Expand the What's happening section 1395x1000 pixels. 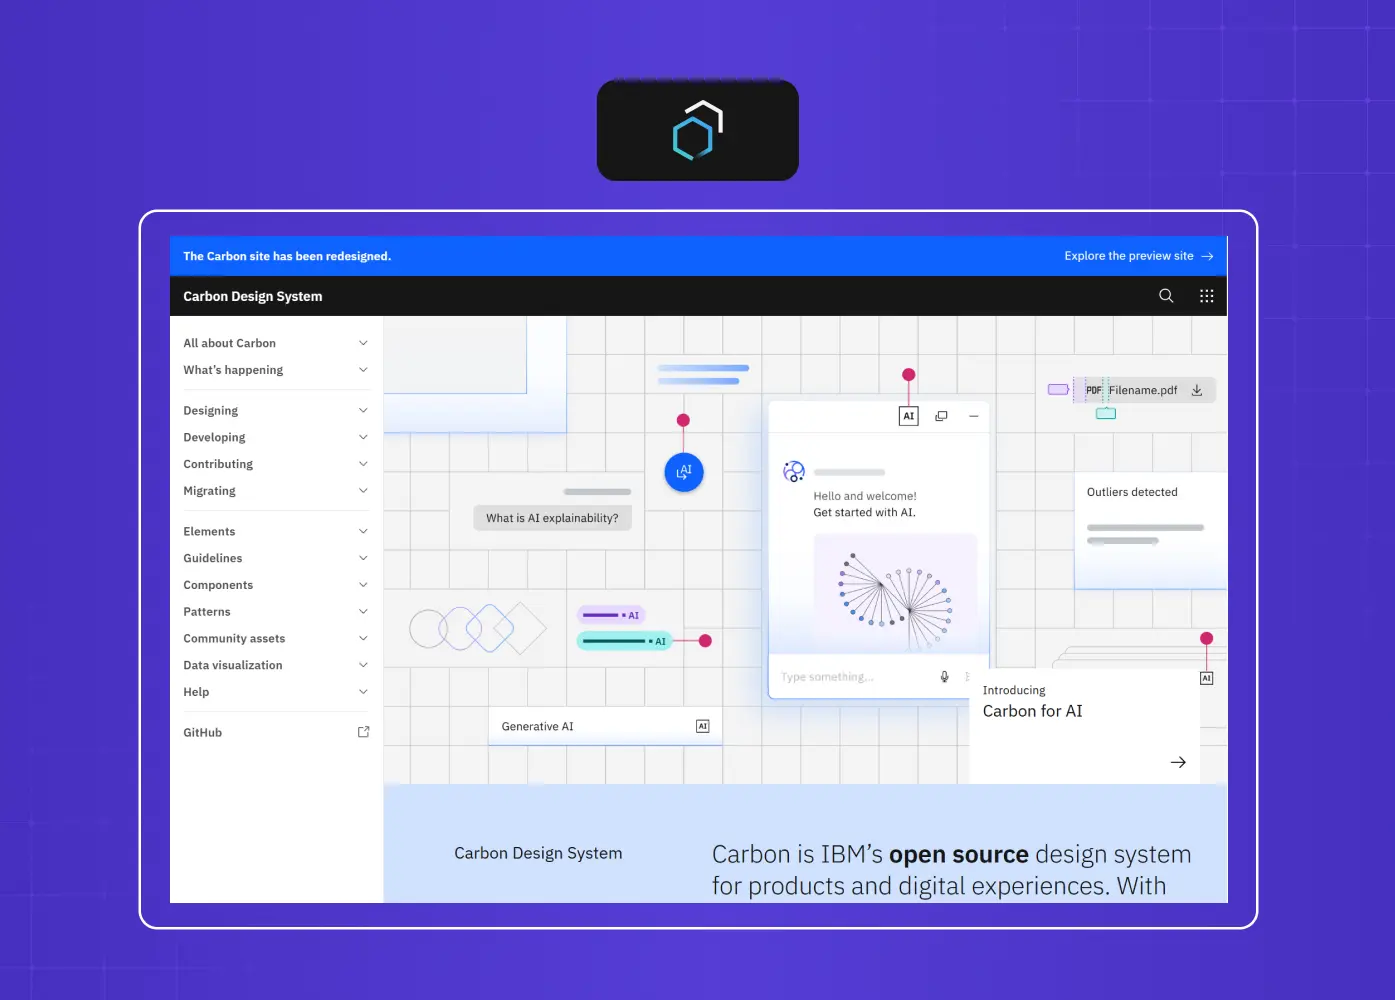pos(276,370)
